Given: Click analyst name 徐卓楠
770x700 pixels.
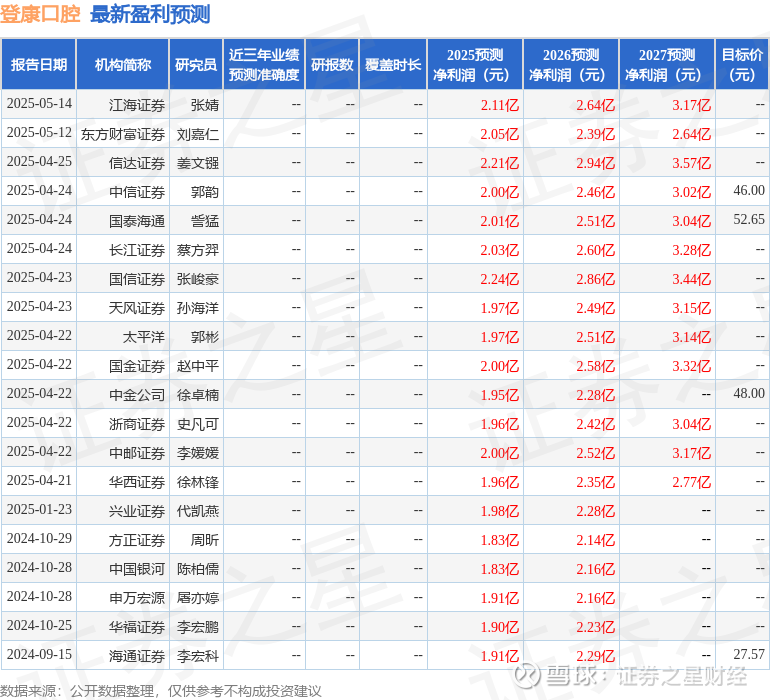Looking at the screenshot, I should (198, 395).
